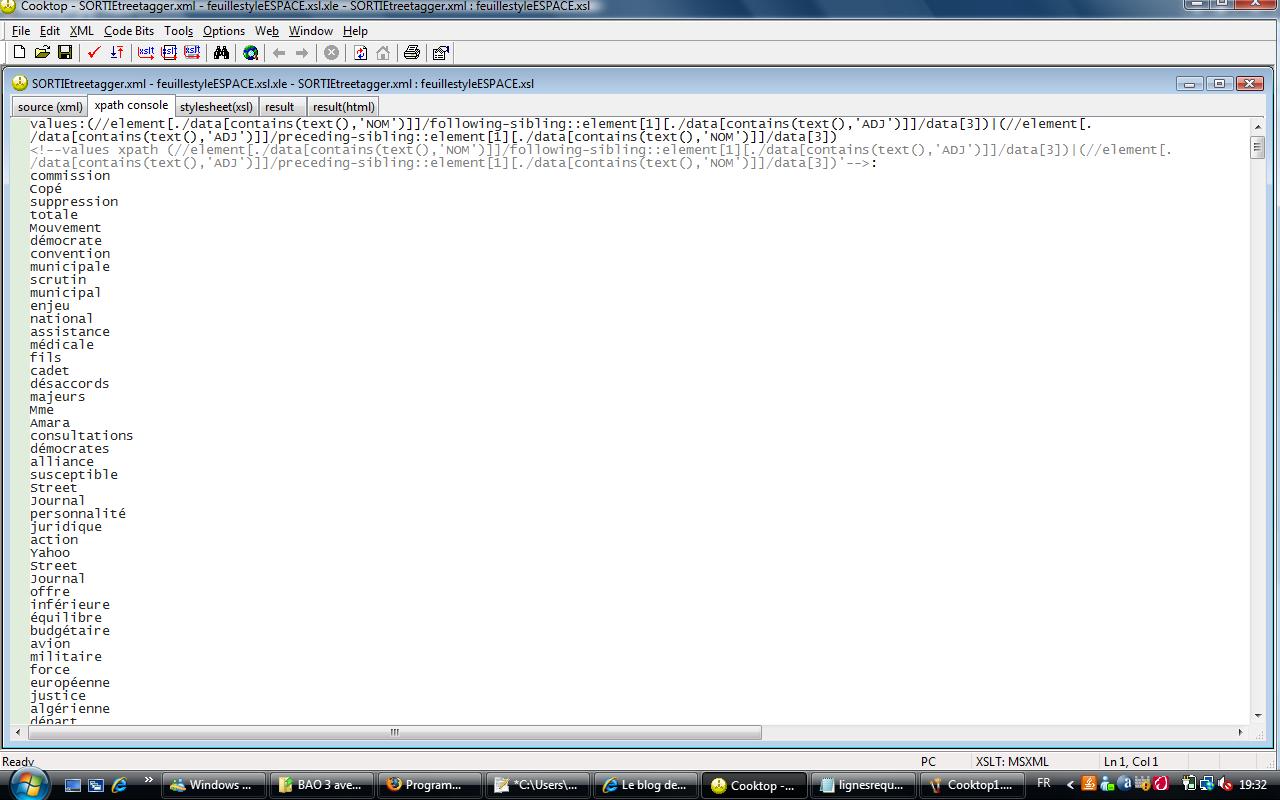The height and width of the screenshot is (800, 1280).
Task: Click the horizontal scrollbar thumb
Action: point(394,732)
